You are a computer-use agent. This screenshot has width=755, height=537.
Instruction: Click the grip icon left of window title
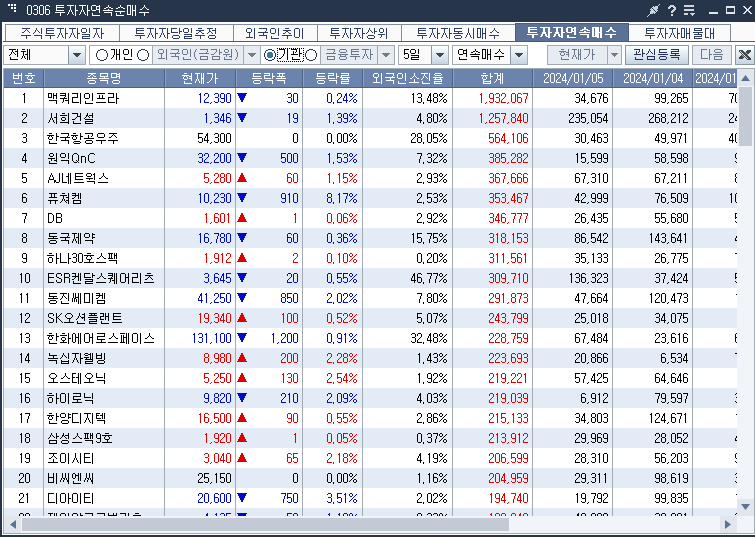pyautogui.click(x=13, y=8)
